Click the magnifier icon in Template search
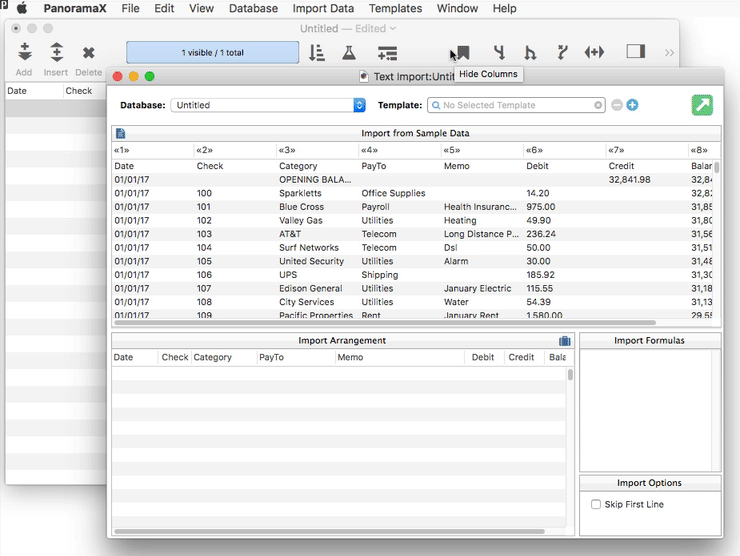 pos(436,105)
